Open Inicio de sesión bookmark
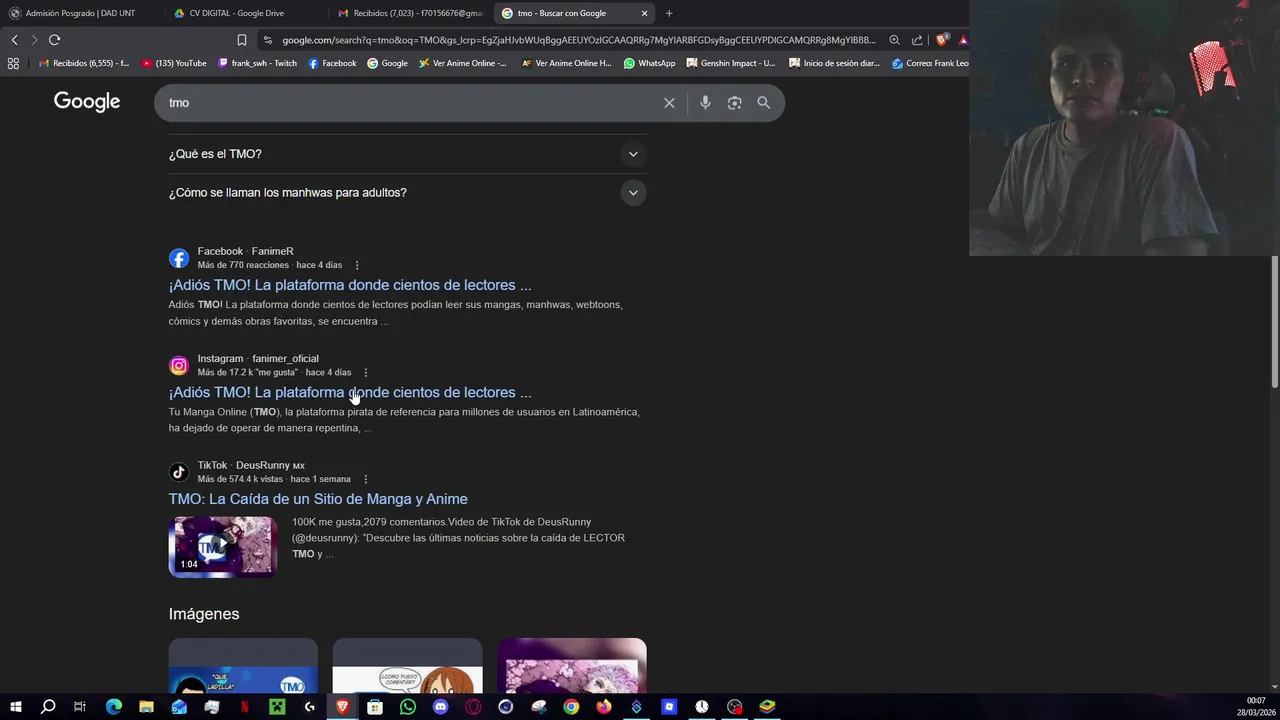Viewport: 1280px width, 720px height. pyautogui.click(x=835, y=63)
